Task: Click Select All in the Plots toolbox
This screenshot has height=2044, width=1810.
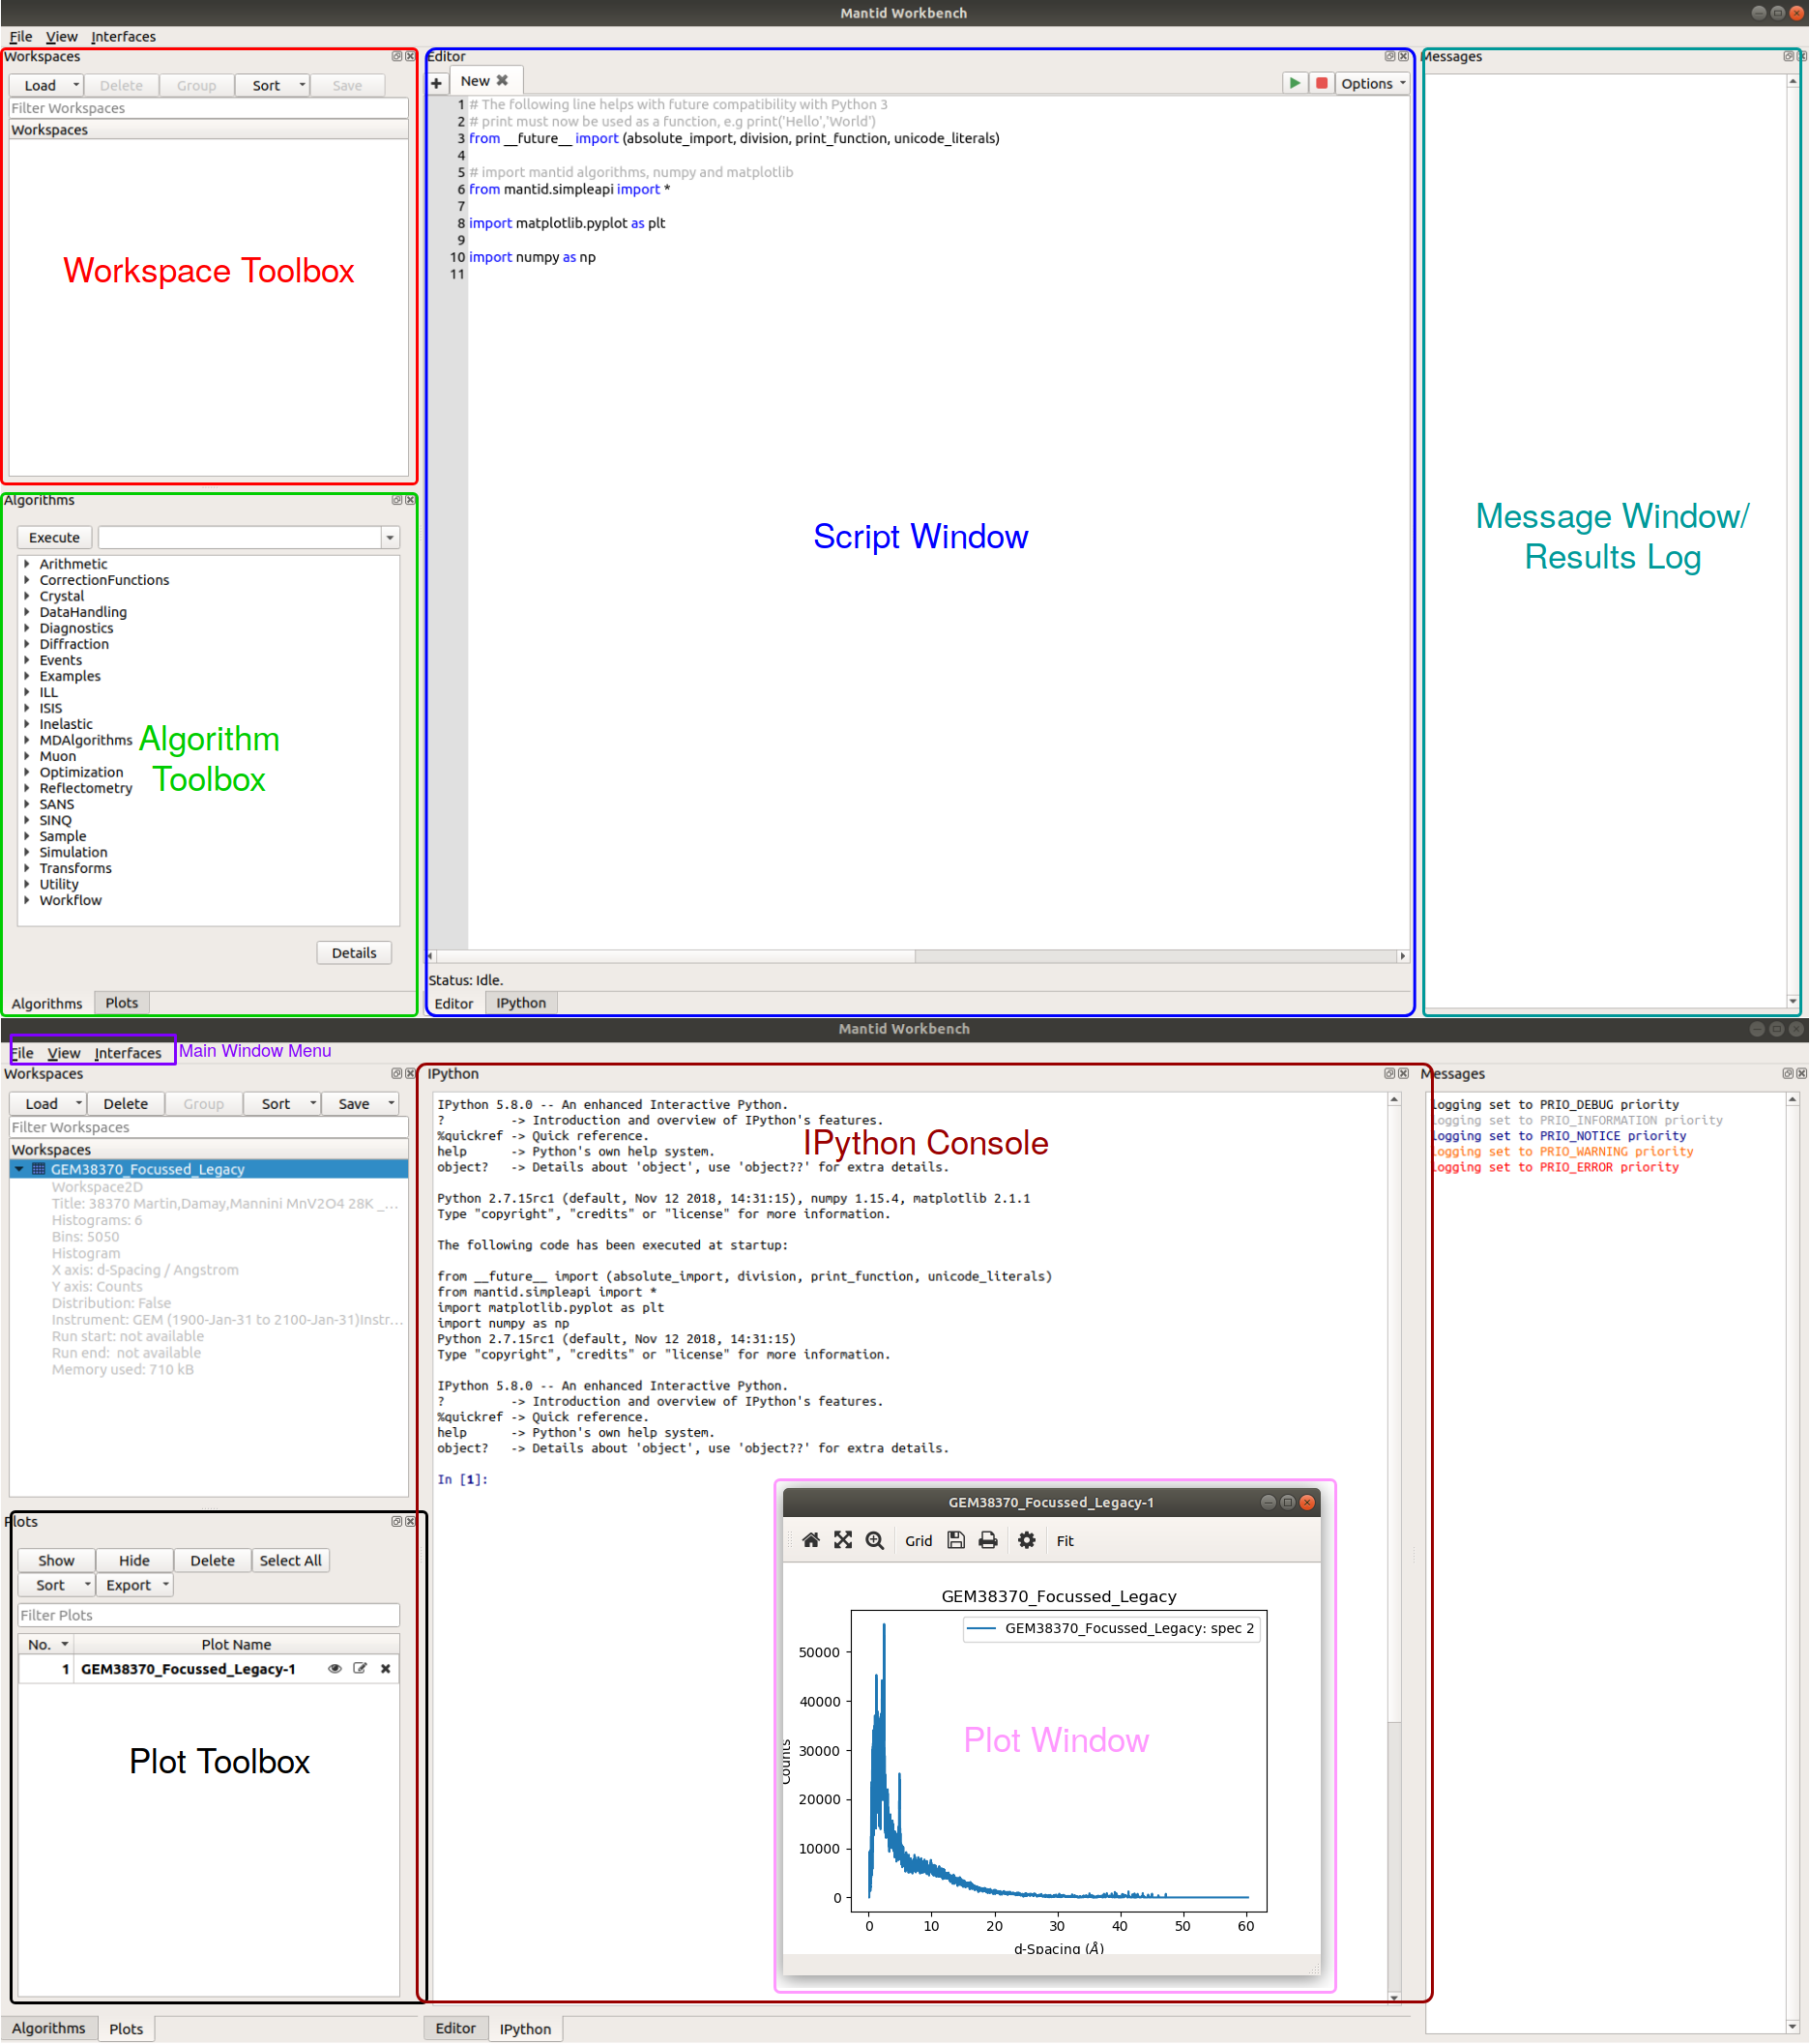Action: point(290,1560)
